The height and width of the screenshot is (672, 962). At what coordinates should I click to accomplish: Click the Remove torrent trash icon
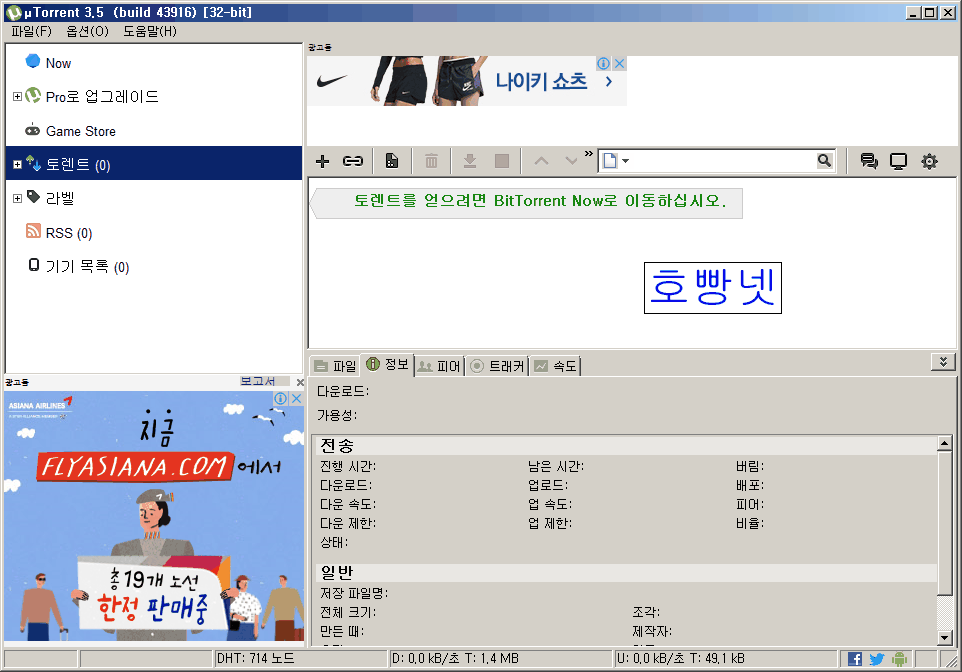coord(431,161)
